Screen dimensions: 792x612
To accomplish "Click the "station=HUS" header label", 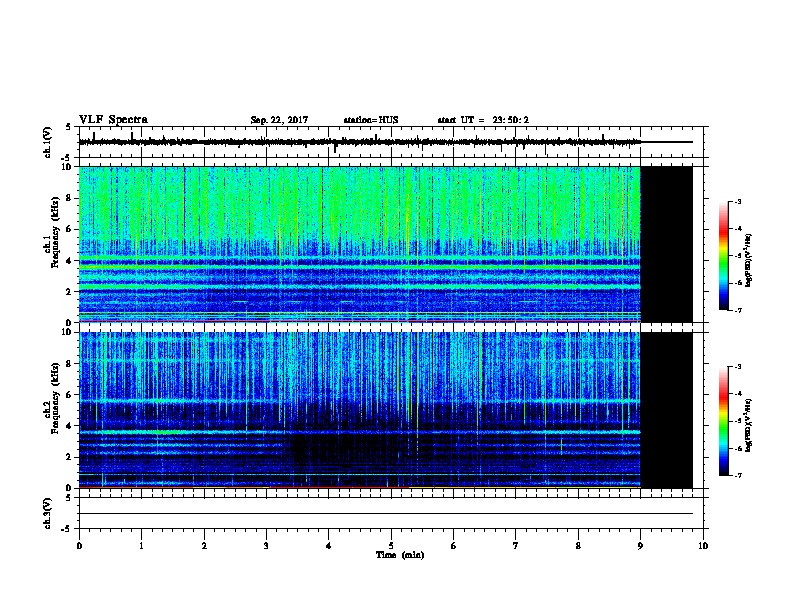I will tap(371, 120).
